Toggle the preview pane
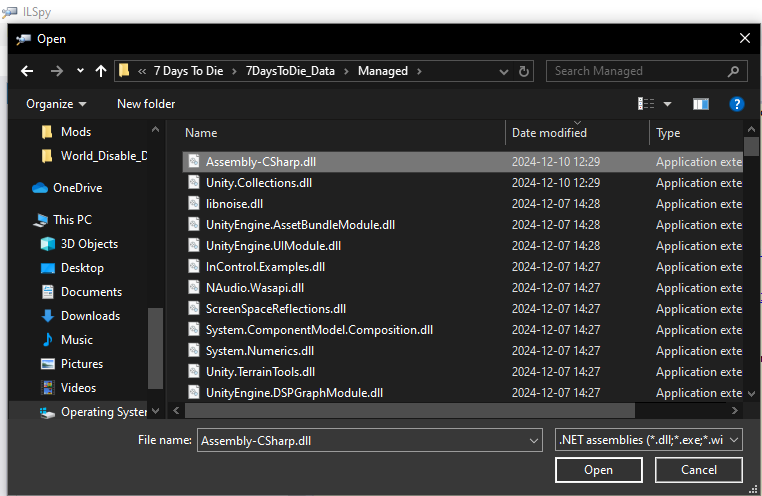762x496 pixels. point(701,104)
